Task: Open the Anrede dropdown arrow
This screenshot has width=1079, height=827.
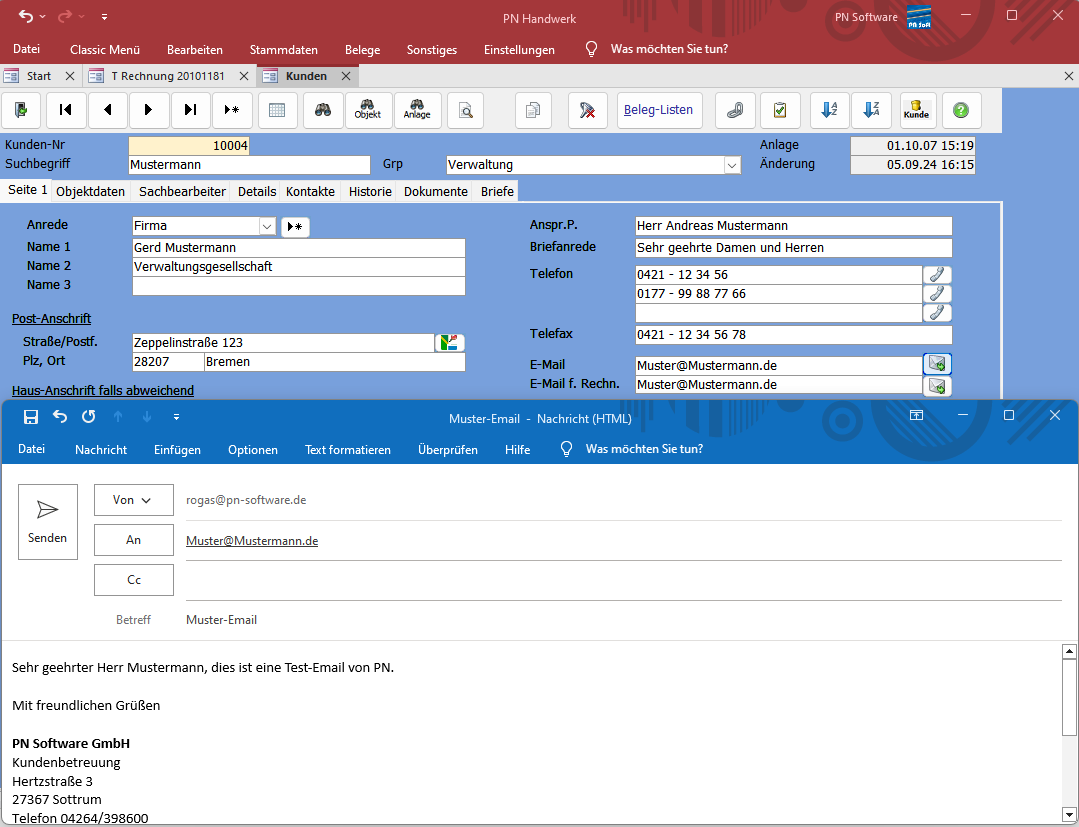Action: (x=267, y=226)
